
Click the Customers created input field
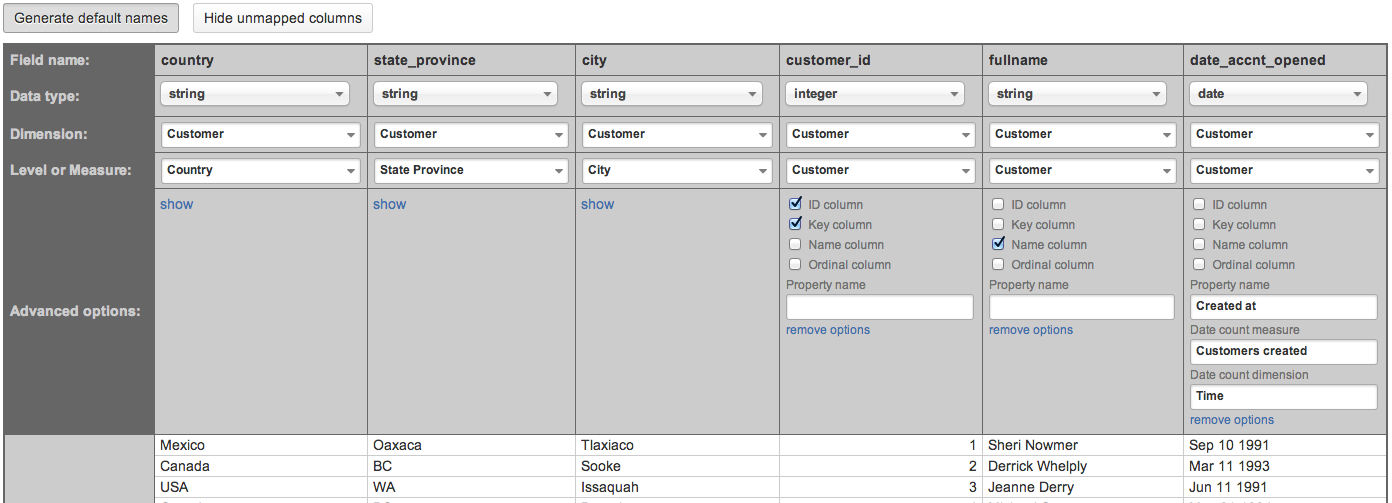click(x=1284, y=351)
